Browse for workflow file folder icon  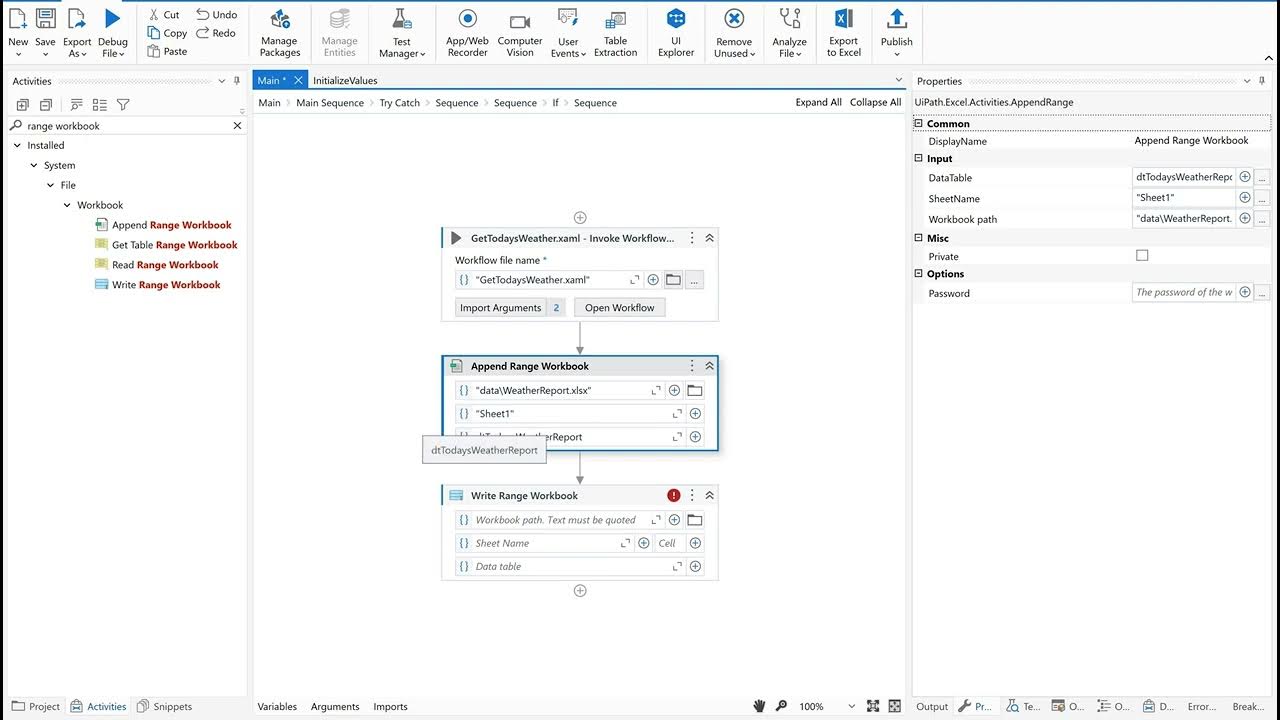(674, 280)
